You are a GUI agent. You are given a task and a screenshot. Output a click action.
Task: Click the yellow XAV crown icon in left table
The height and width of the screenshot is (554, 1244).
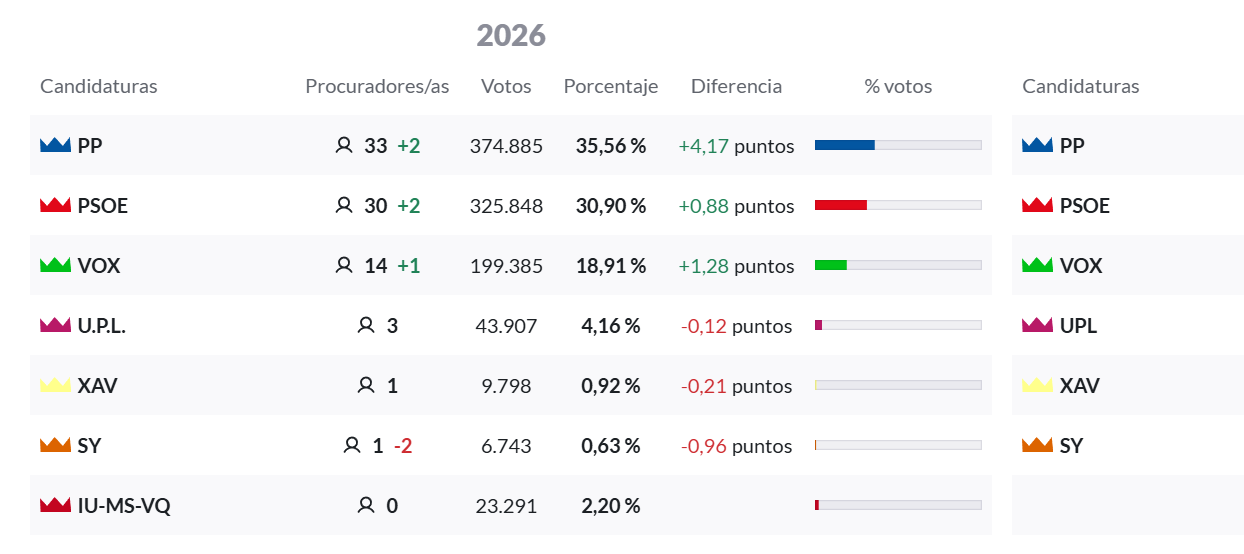point(55,385)
